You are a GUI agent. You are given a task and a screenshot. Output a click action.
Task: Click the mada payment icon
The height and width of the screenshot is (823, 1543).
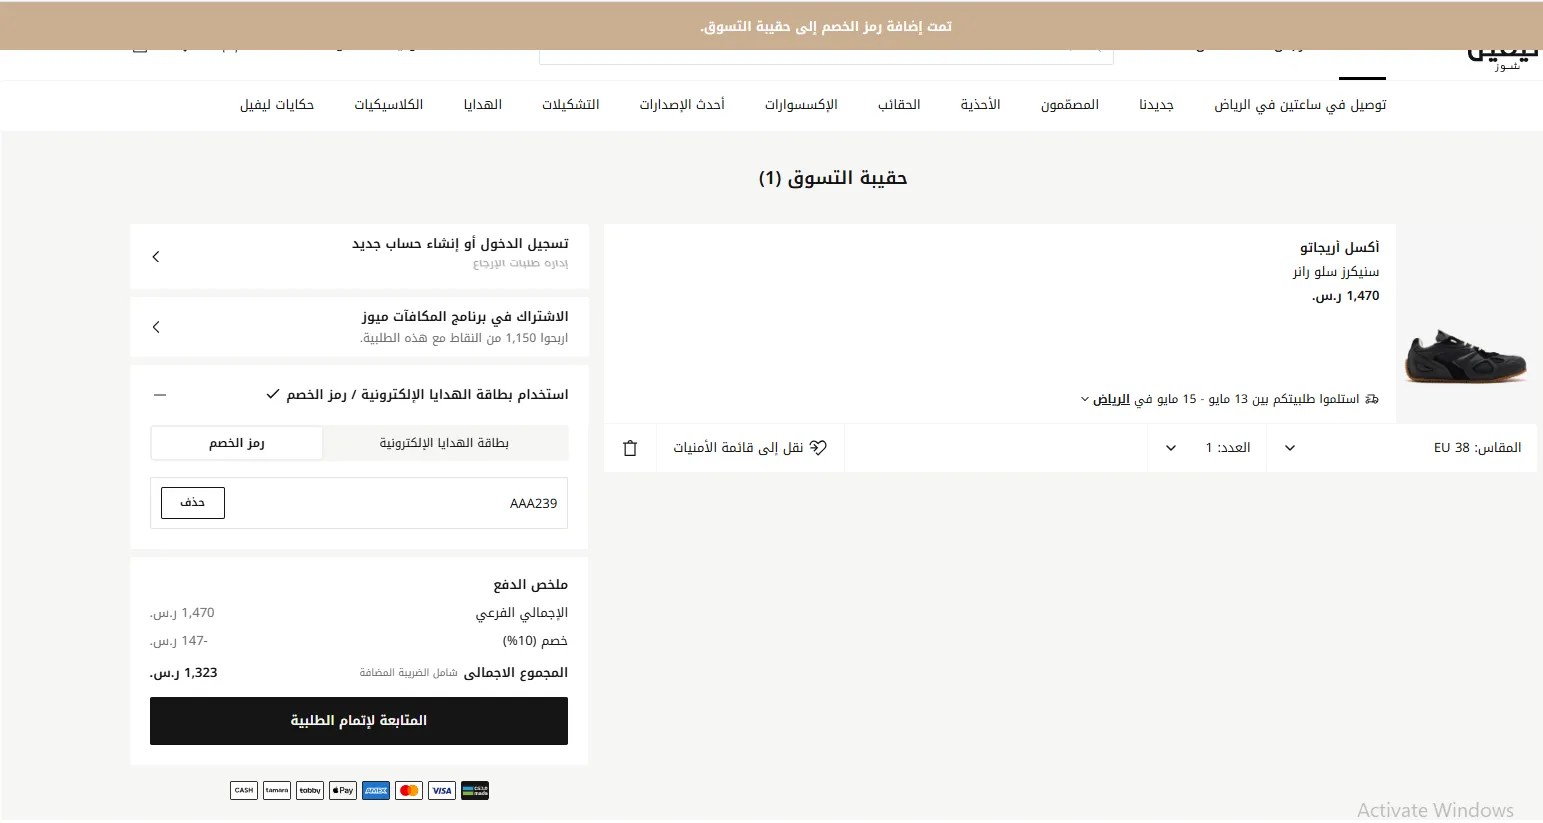pos(475,790)
